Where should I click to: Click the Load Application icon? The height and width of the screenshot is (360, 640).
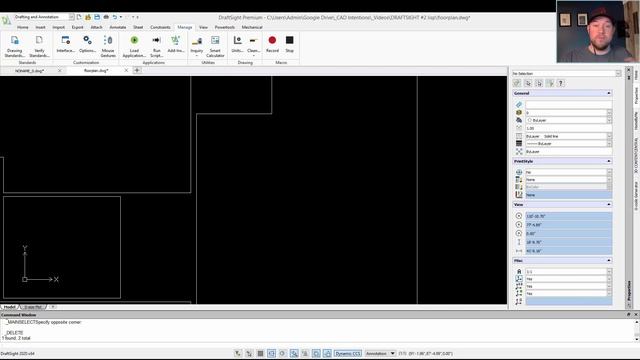pyautogui.click(x=134, y=40)
